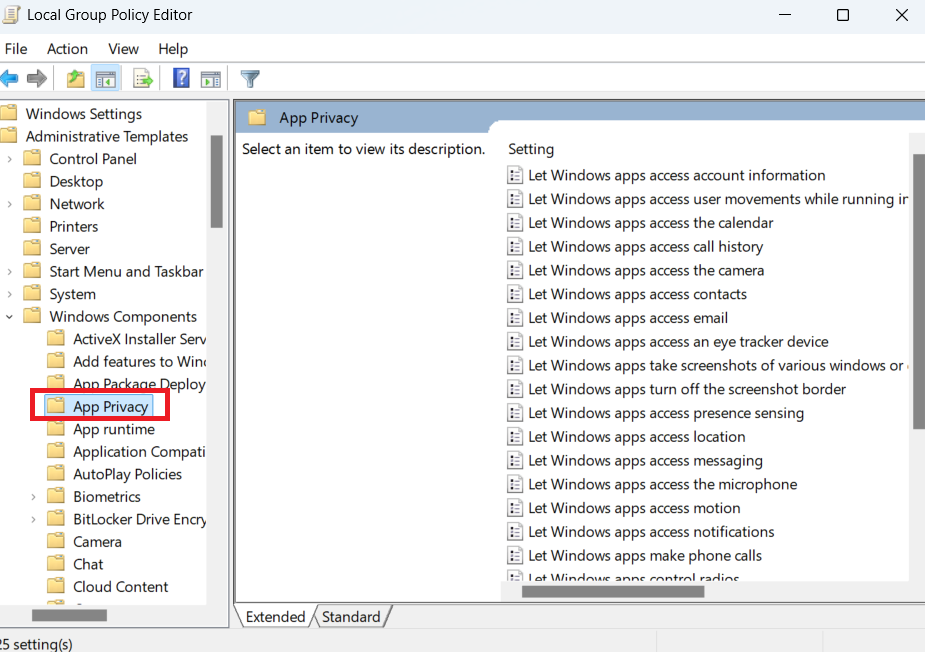Viewport: 925px width, 652px height.
Task: Select 'Let Windows apps access presence sensing'
Action: click(666, 413)
